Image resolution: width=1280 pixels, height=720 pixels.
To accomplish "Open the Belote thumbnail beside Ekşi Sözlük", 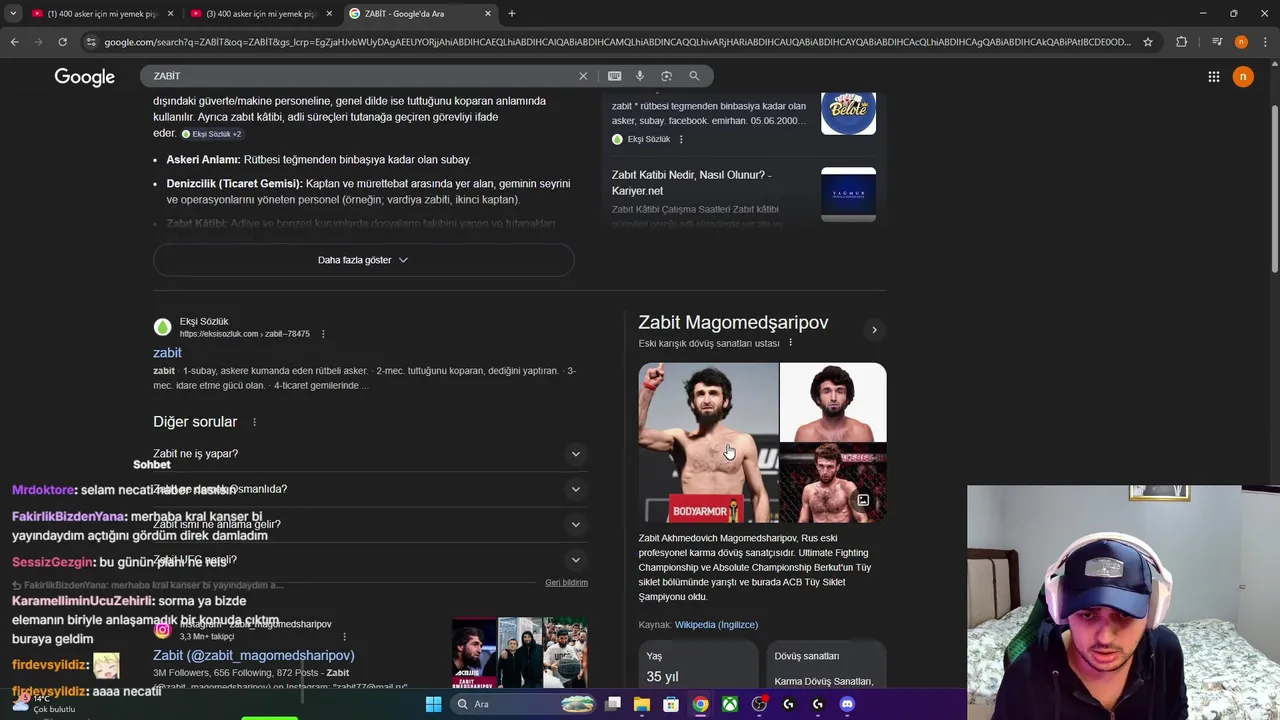I will (x=848, y=113).
